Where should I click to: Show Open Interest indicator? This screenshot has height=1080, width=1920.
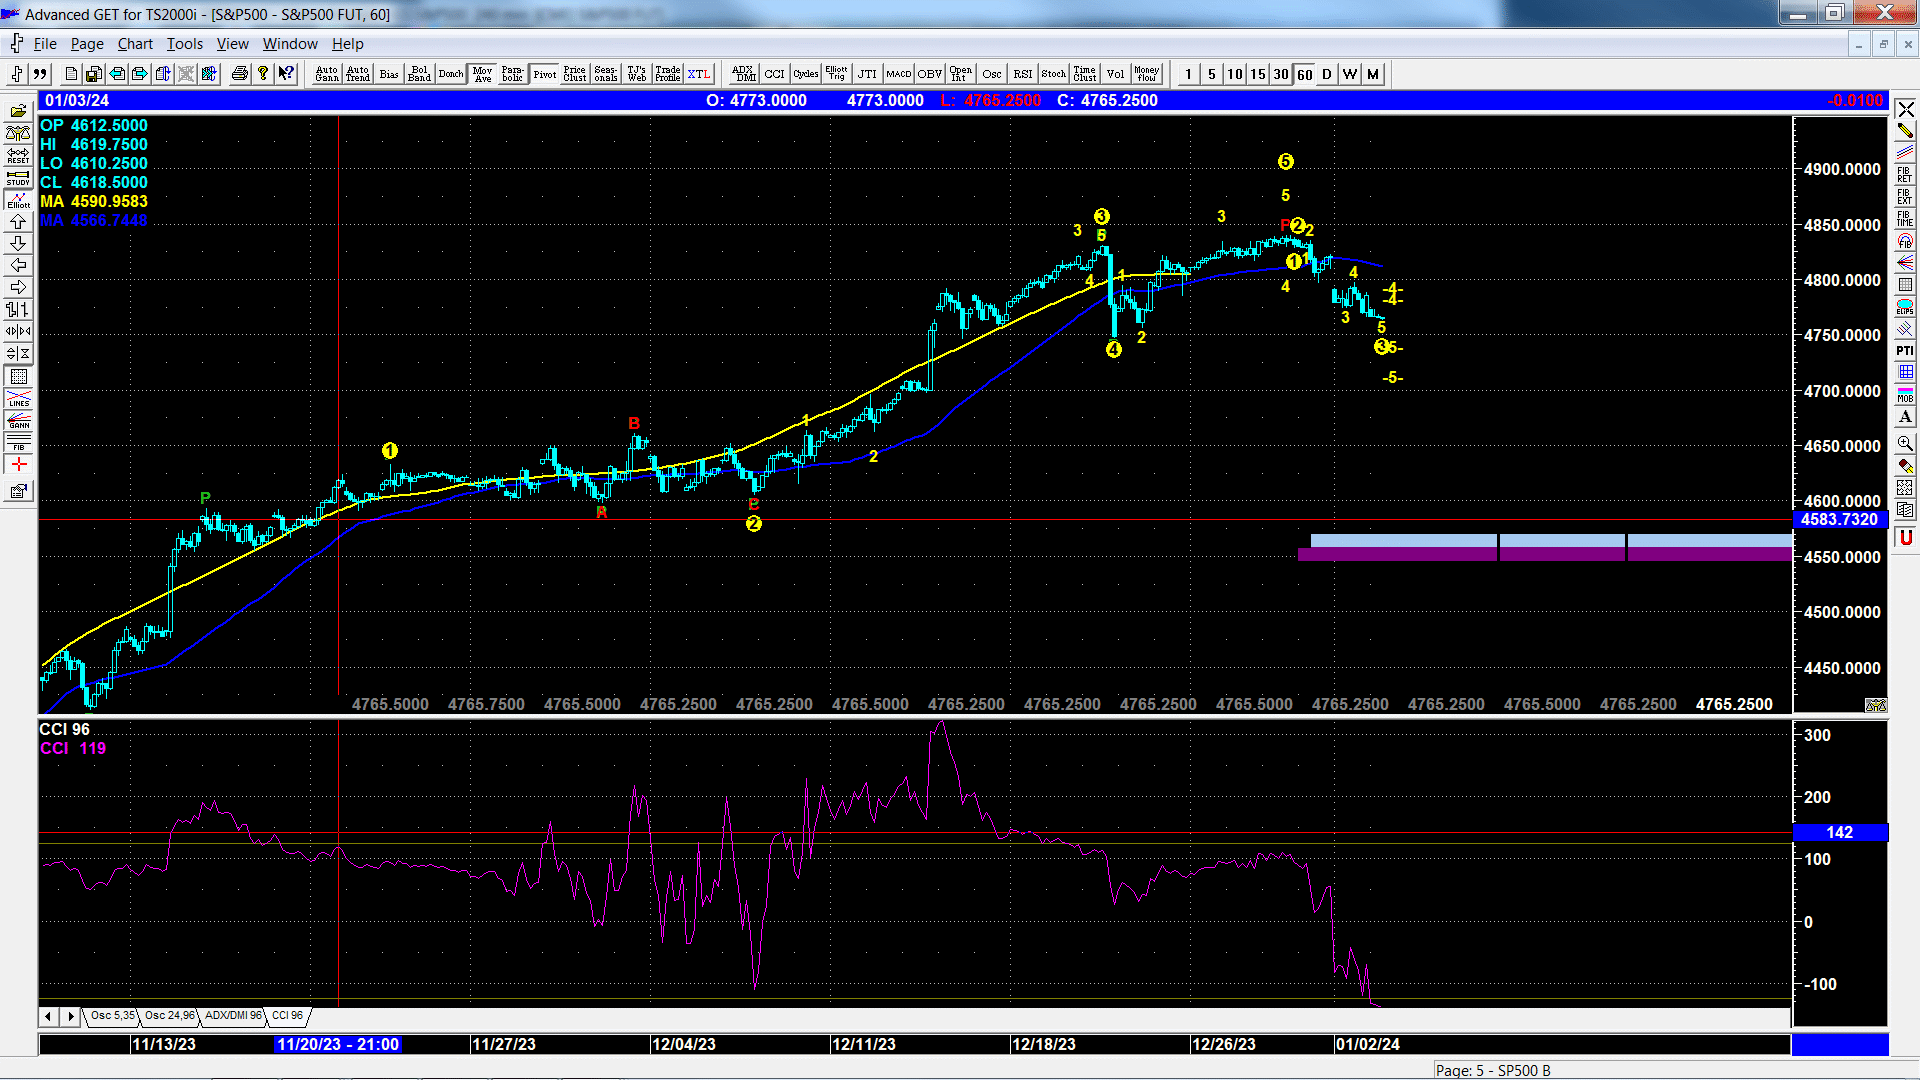pos(961,74)
